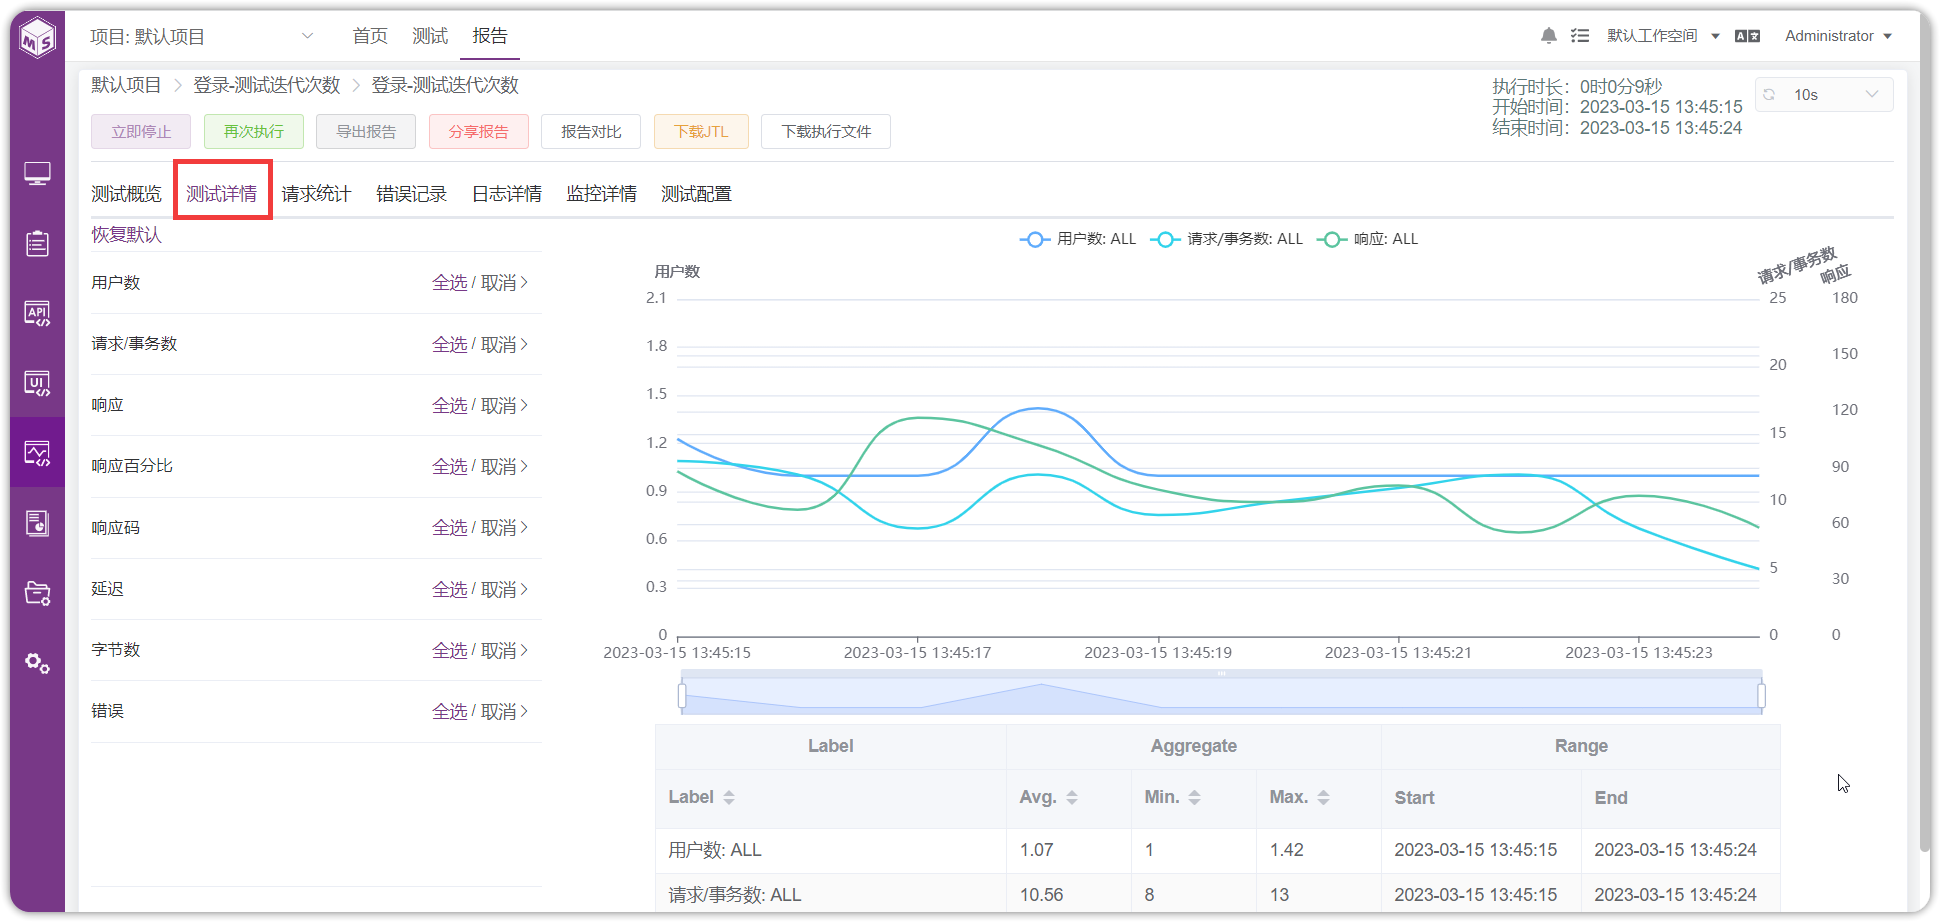The image size is (1940, 922).
Task: Open the notification bell icon
Action: click(1549, 36)
